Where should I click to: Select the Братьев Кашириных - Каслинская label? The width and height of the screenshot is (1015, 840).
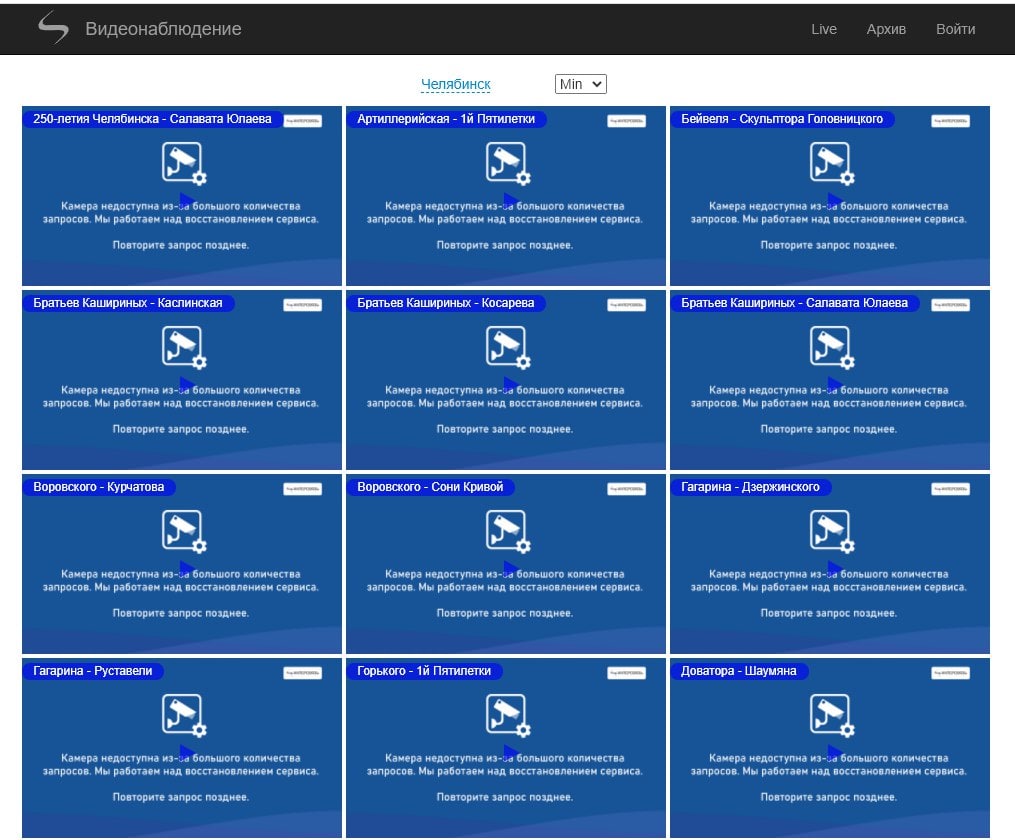(x=128, y=303)
